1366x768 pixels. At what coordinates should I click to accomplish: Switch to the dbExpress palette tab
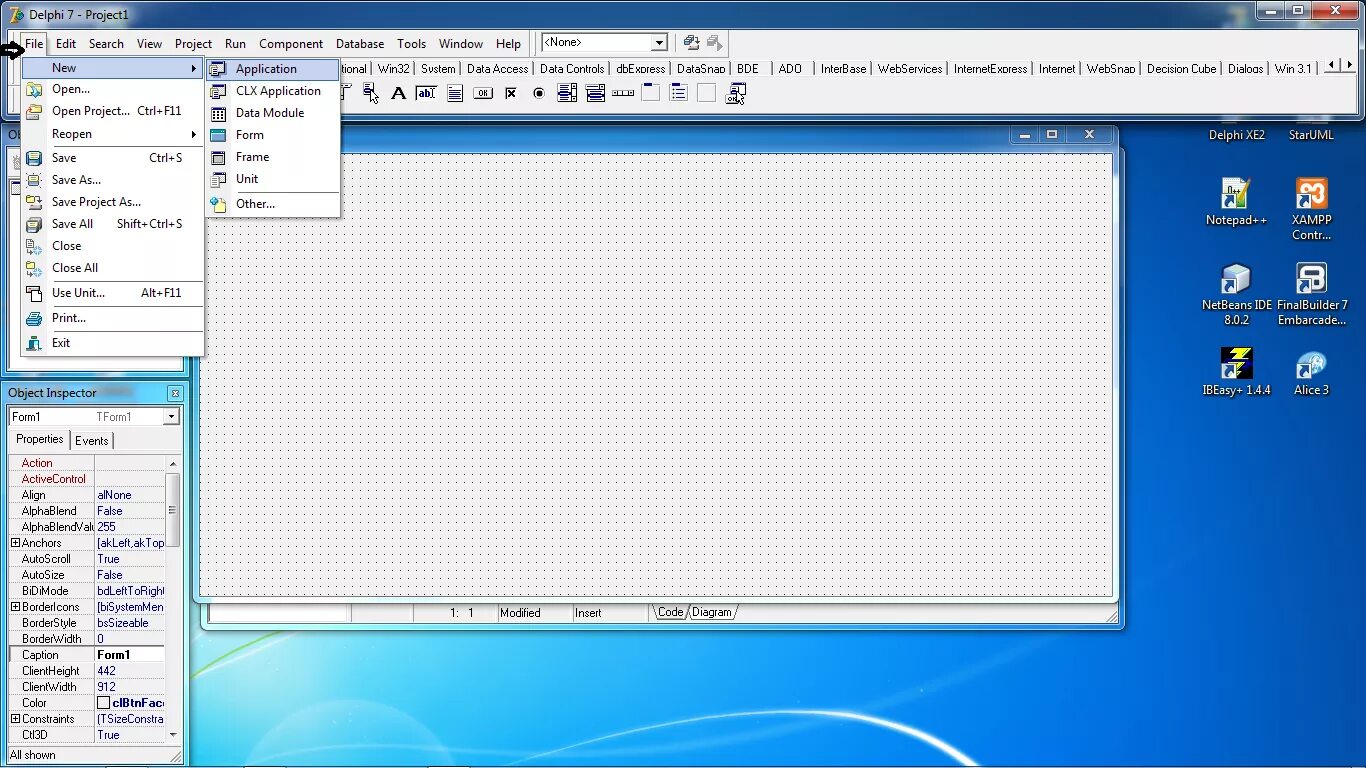[x=641, y=69]
